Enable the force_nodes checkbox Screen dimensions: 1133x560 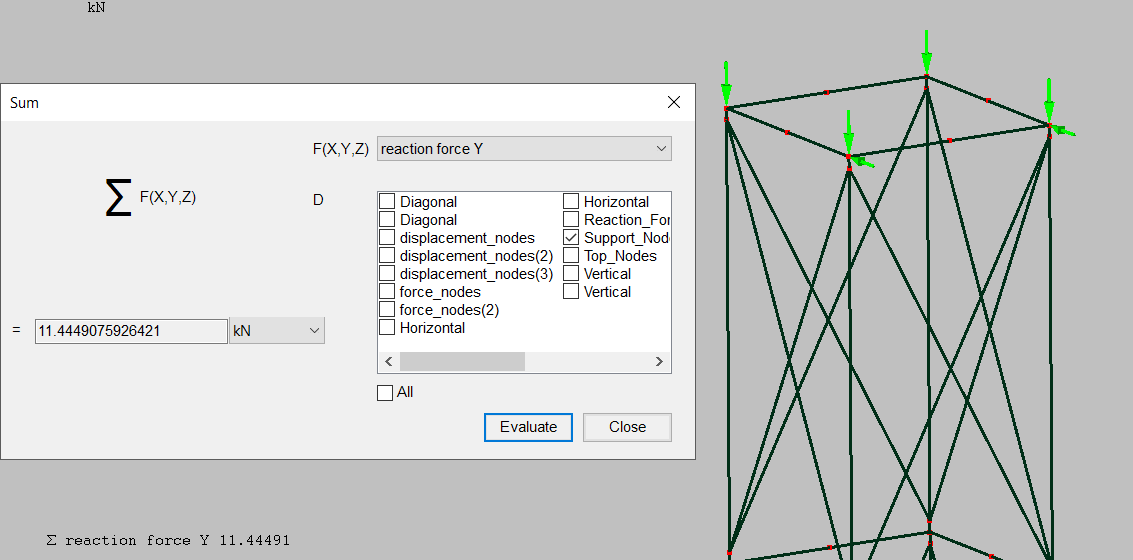point(387,292)
